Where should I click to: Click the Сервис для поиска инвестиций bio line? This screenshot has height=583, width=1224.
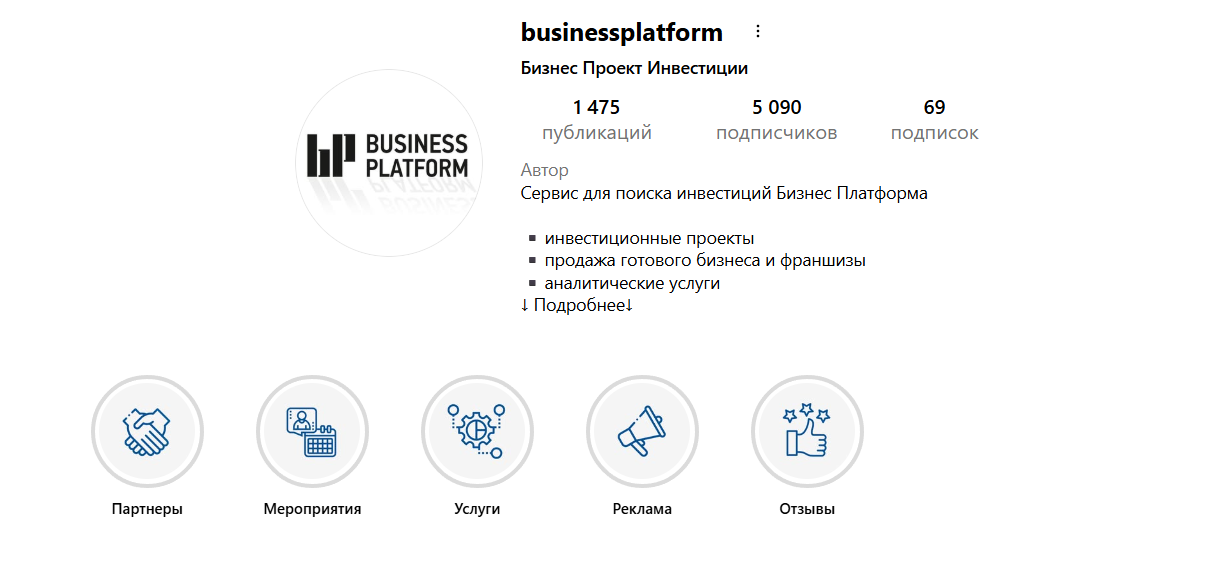[x=724, y=193]
